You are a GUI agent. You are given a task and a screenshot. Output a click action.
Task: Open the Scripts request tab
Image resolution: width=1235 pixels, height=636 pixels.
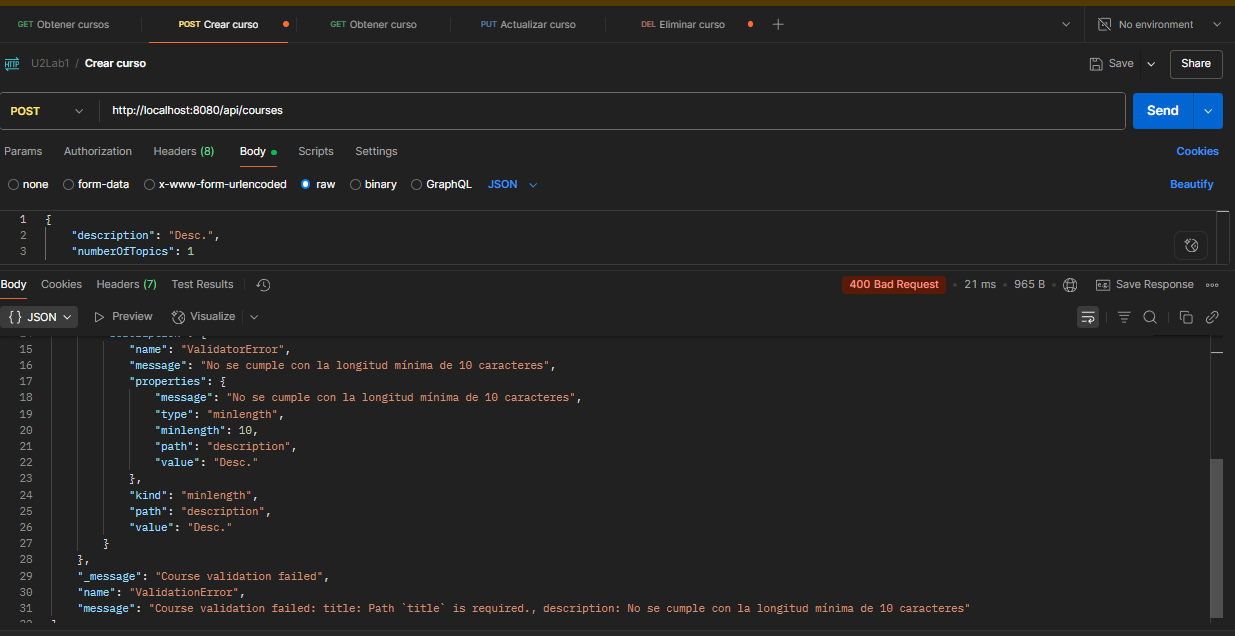[x=316, y=151]
